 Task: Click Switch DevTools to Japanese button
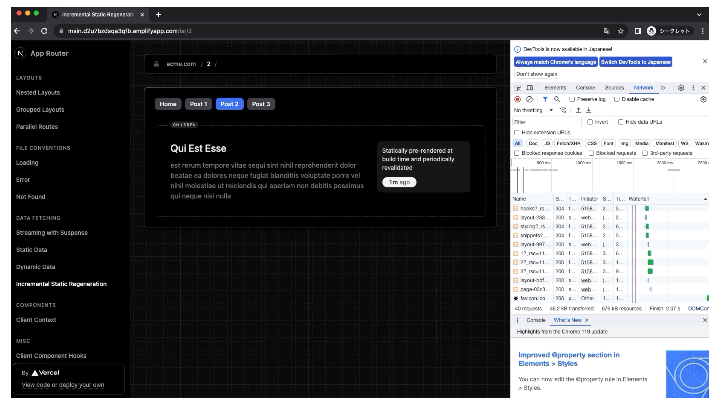(x=636, y=62)
